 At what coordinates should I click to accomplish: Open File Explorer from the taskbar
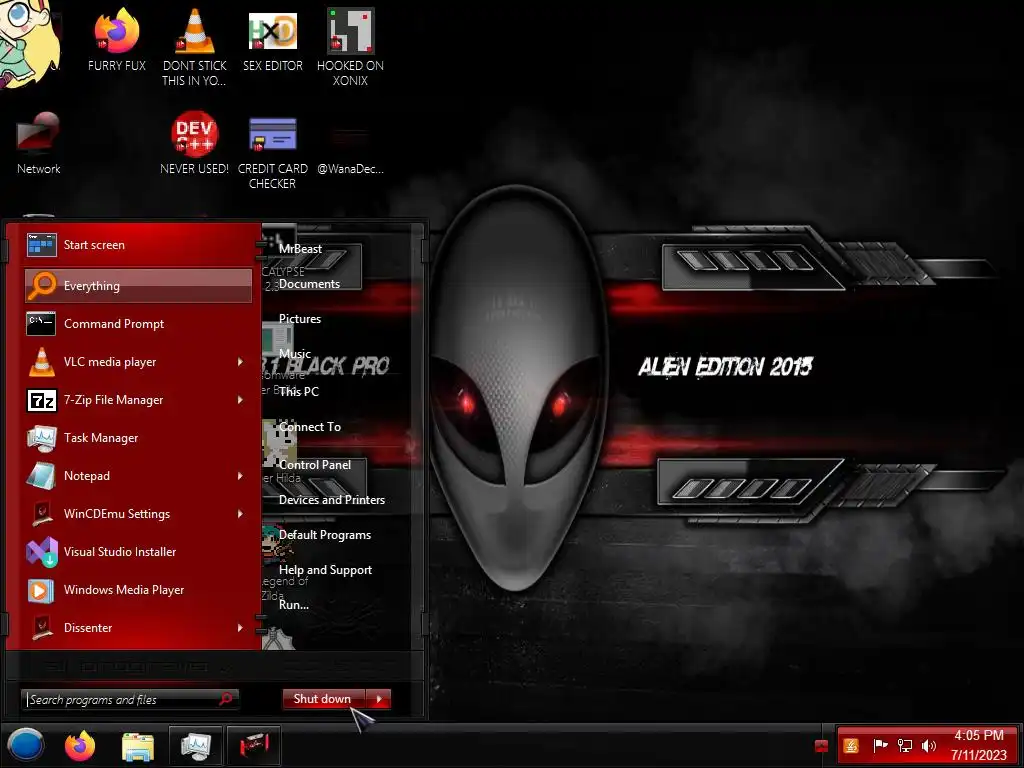tap(138, 746)
